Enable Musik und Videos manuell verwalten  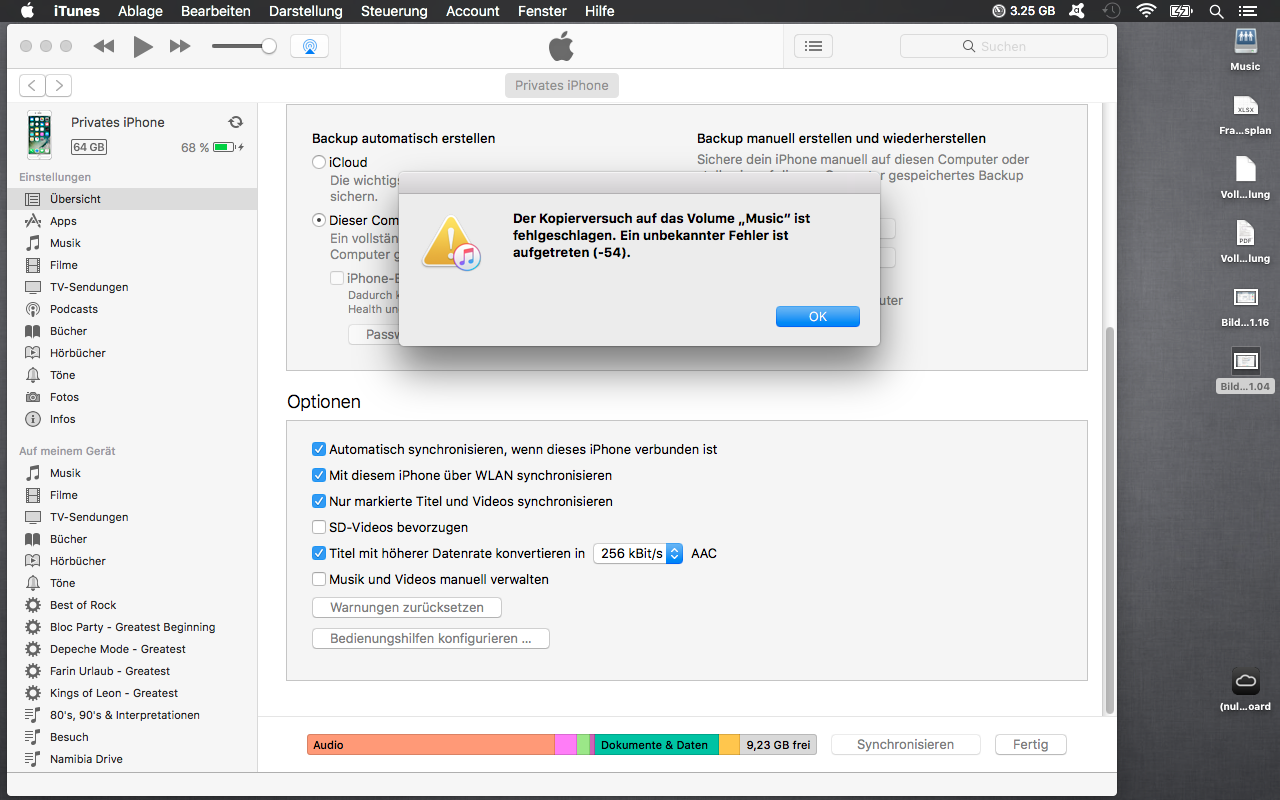click(319, 580)
